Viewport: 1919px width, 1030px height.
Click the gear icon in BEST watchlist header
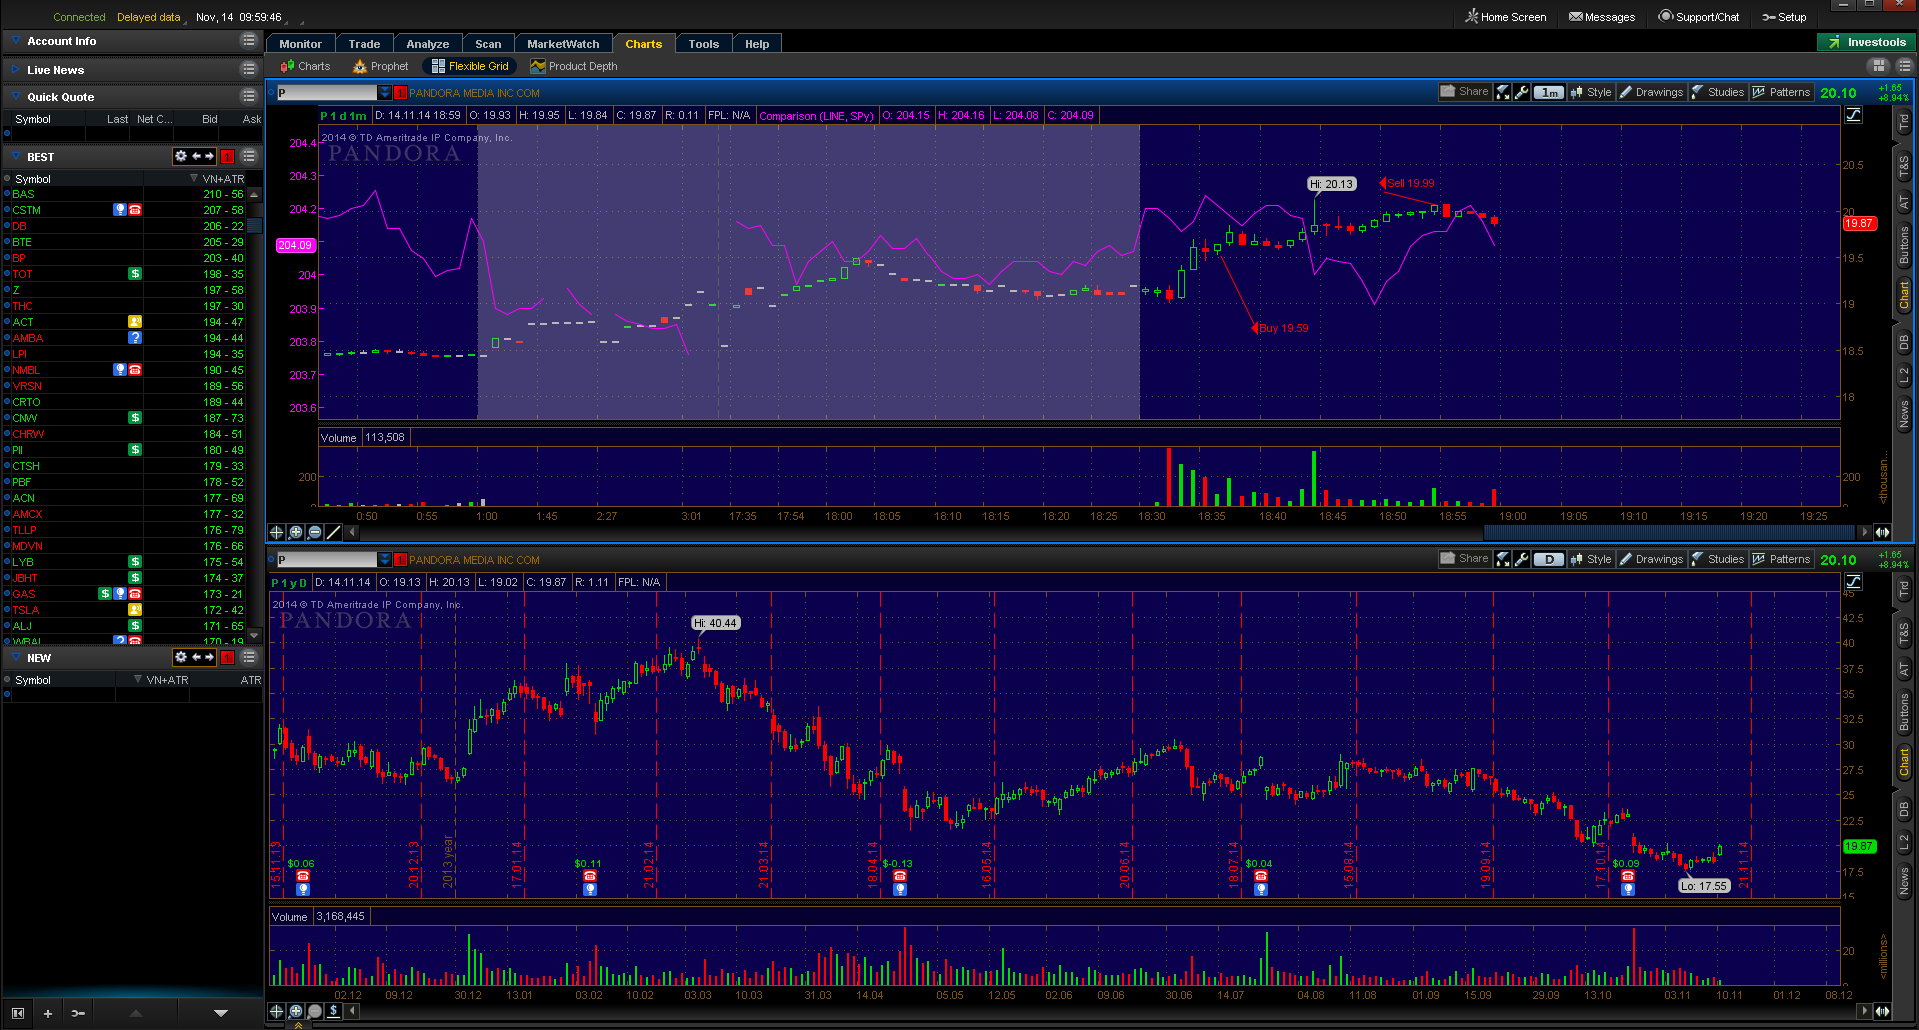[x=181, y=156]
